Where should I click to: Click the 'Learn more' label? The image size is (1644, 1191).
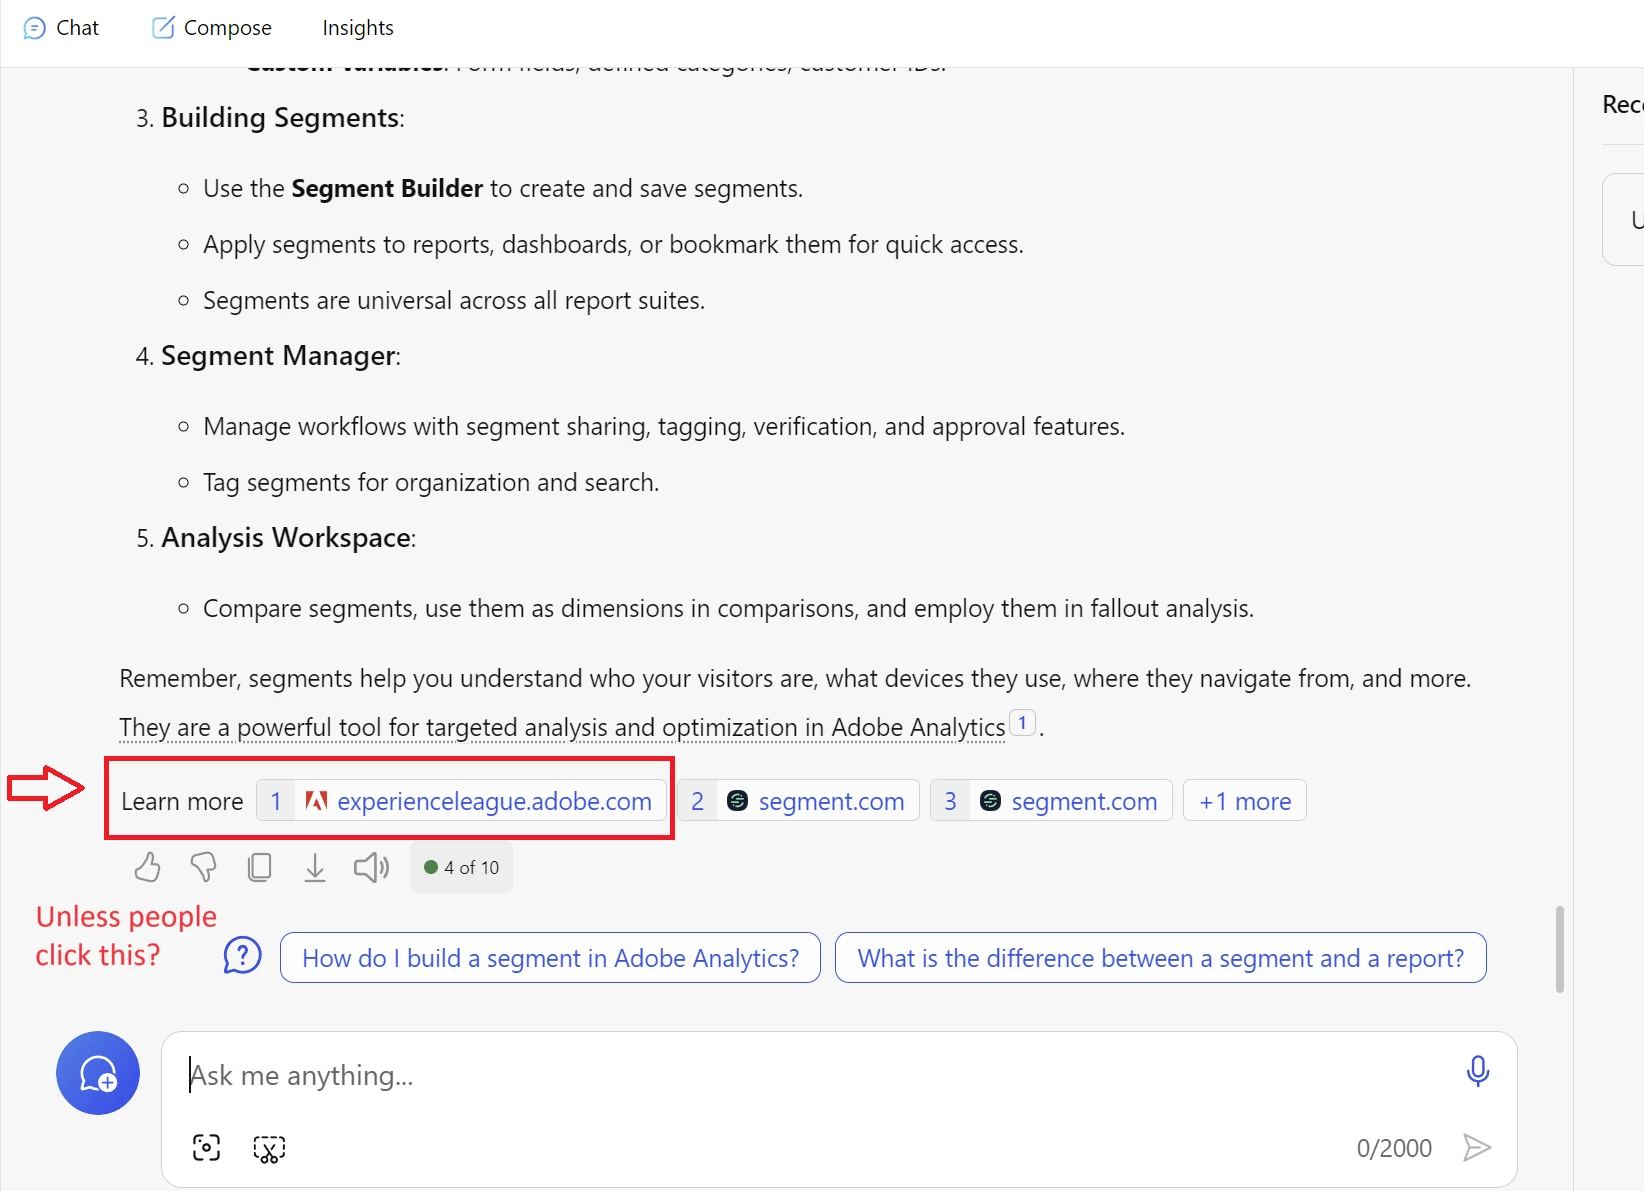(182, 802)
